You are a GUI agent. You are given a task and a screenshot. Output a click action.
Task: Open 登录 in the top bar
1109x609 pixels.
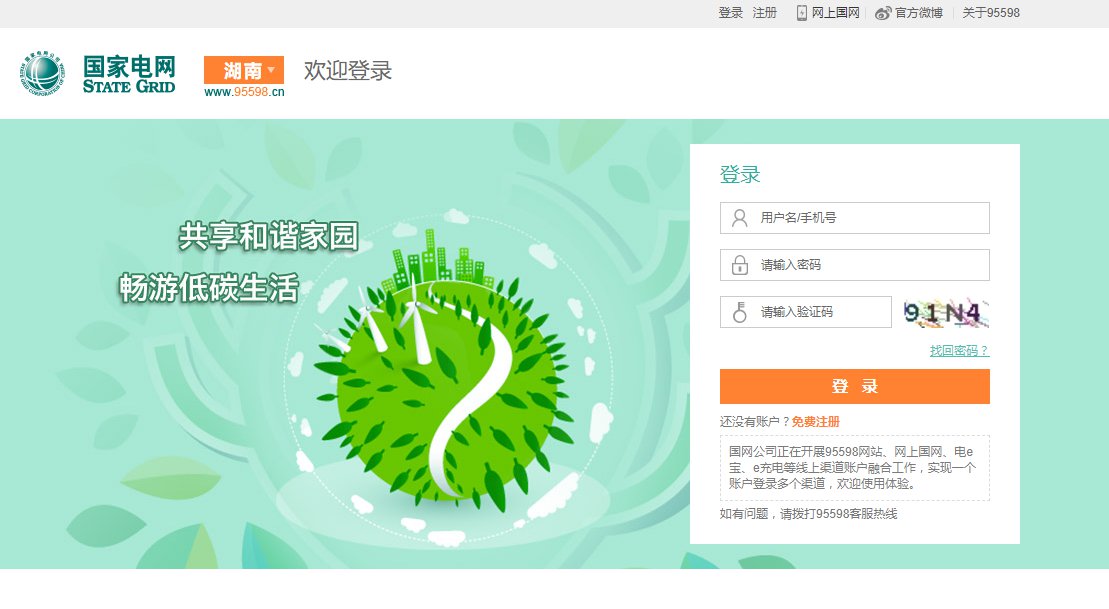coord(731,13)
